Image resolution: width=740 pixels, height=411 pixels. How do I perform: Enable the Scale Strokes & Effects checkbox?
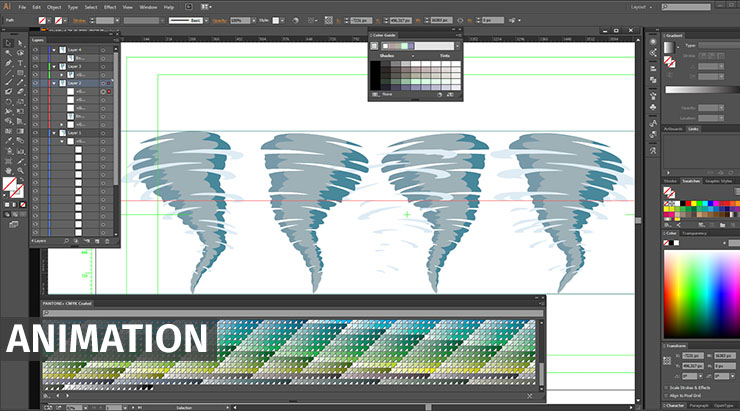[666, 388]
